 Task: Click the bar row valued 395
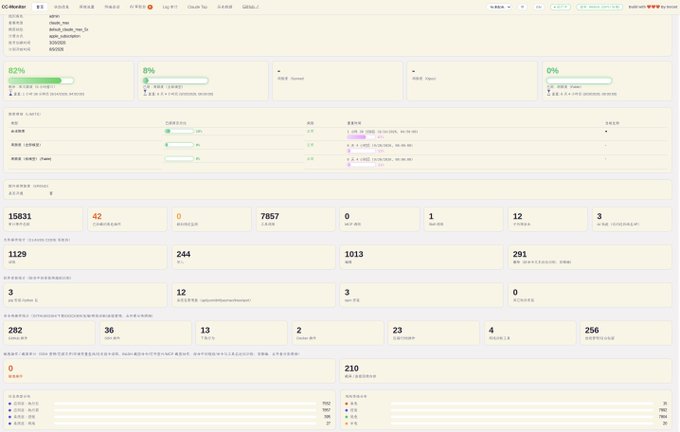(x=169, y=416)
